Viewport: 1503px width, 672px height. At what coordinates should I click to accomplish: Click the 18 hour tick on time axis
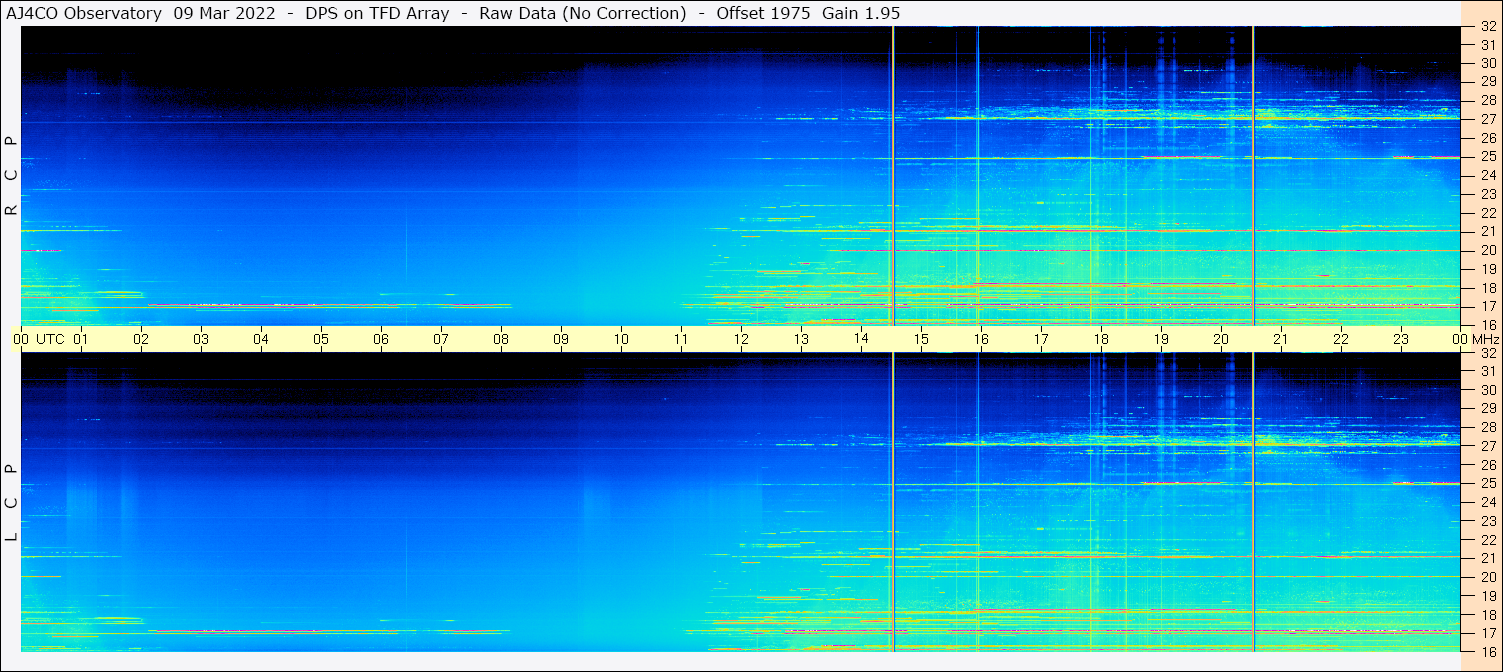(x=1101, y=339)
